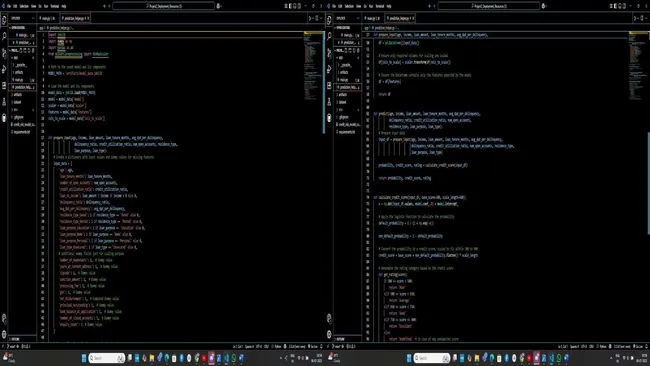Select prediction_helper.py in left explorer tree
The width and height of the screenshot is (650, 366).
tap(22, 87)
